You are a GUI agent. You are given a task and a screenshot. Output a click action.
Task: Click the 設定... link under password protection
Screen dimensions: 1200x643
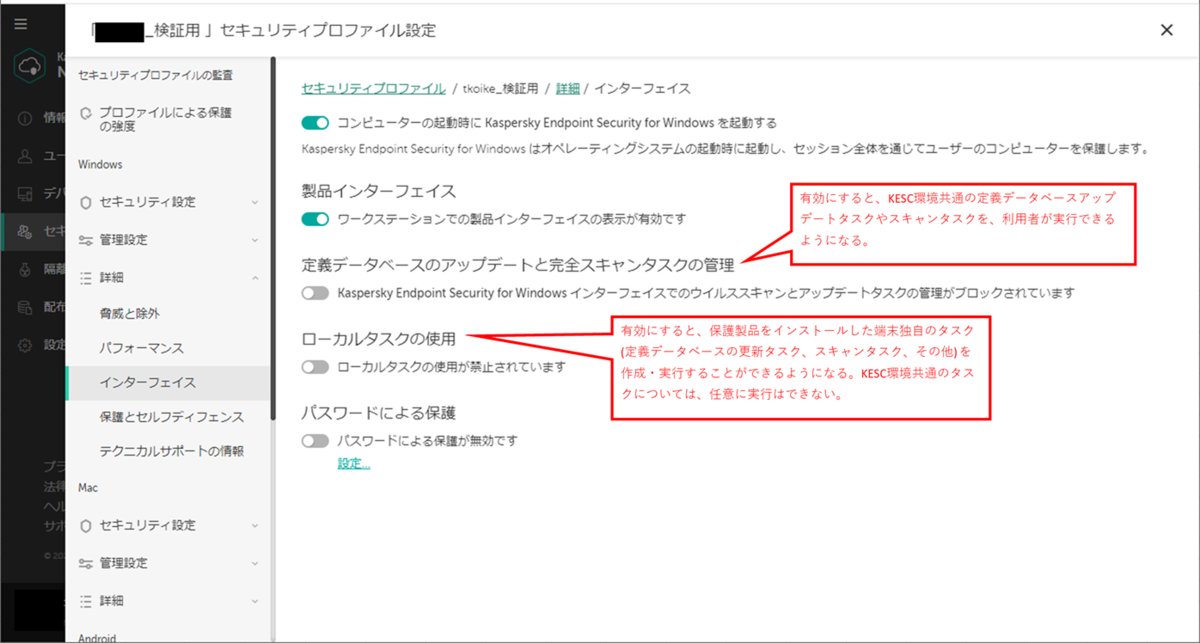coord(352,464)
